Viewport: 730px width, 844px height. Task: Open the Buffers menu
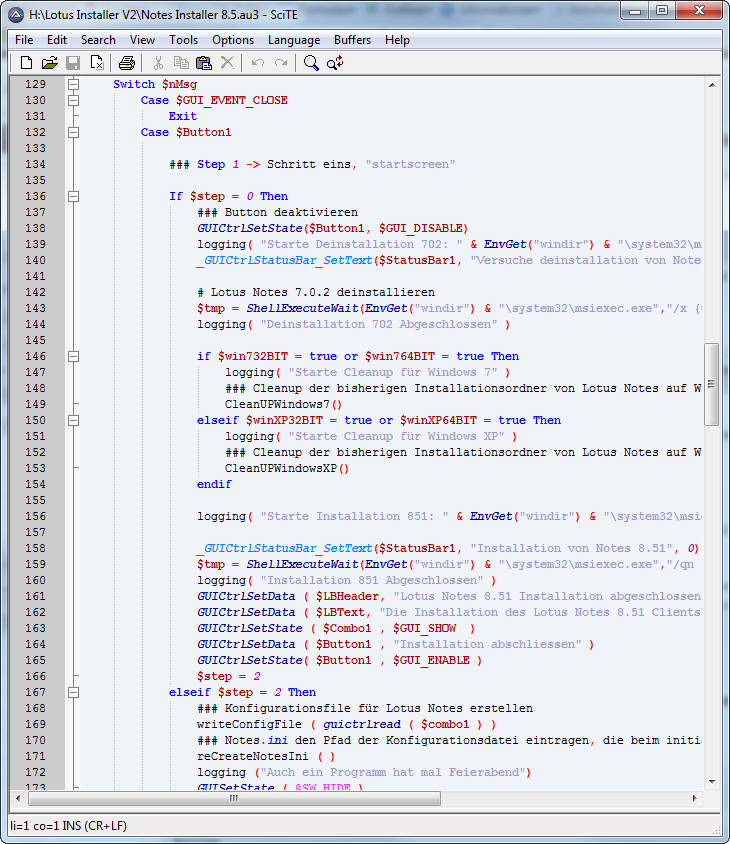click(352, 40)
